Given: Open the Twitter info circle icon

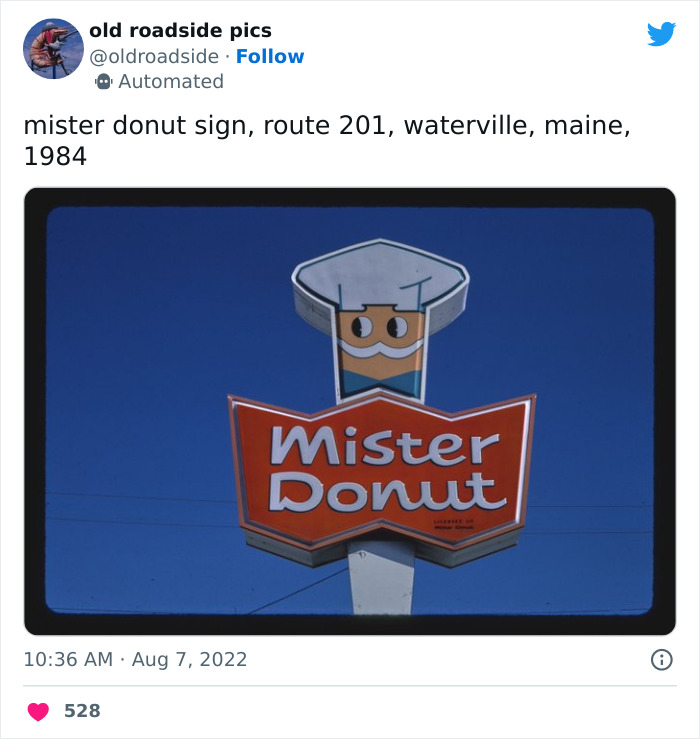Looking at the screenshot, I should pyautogui.click(x=661, y=659).
